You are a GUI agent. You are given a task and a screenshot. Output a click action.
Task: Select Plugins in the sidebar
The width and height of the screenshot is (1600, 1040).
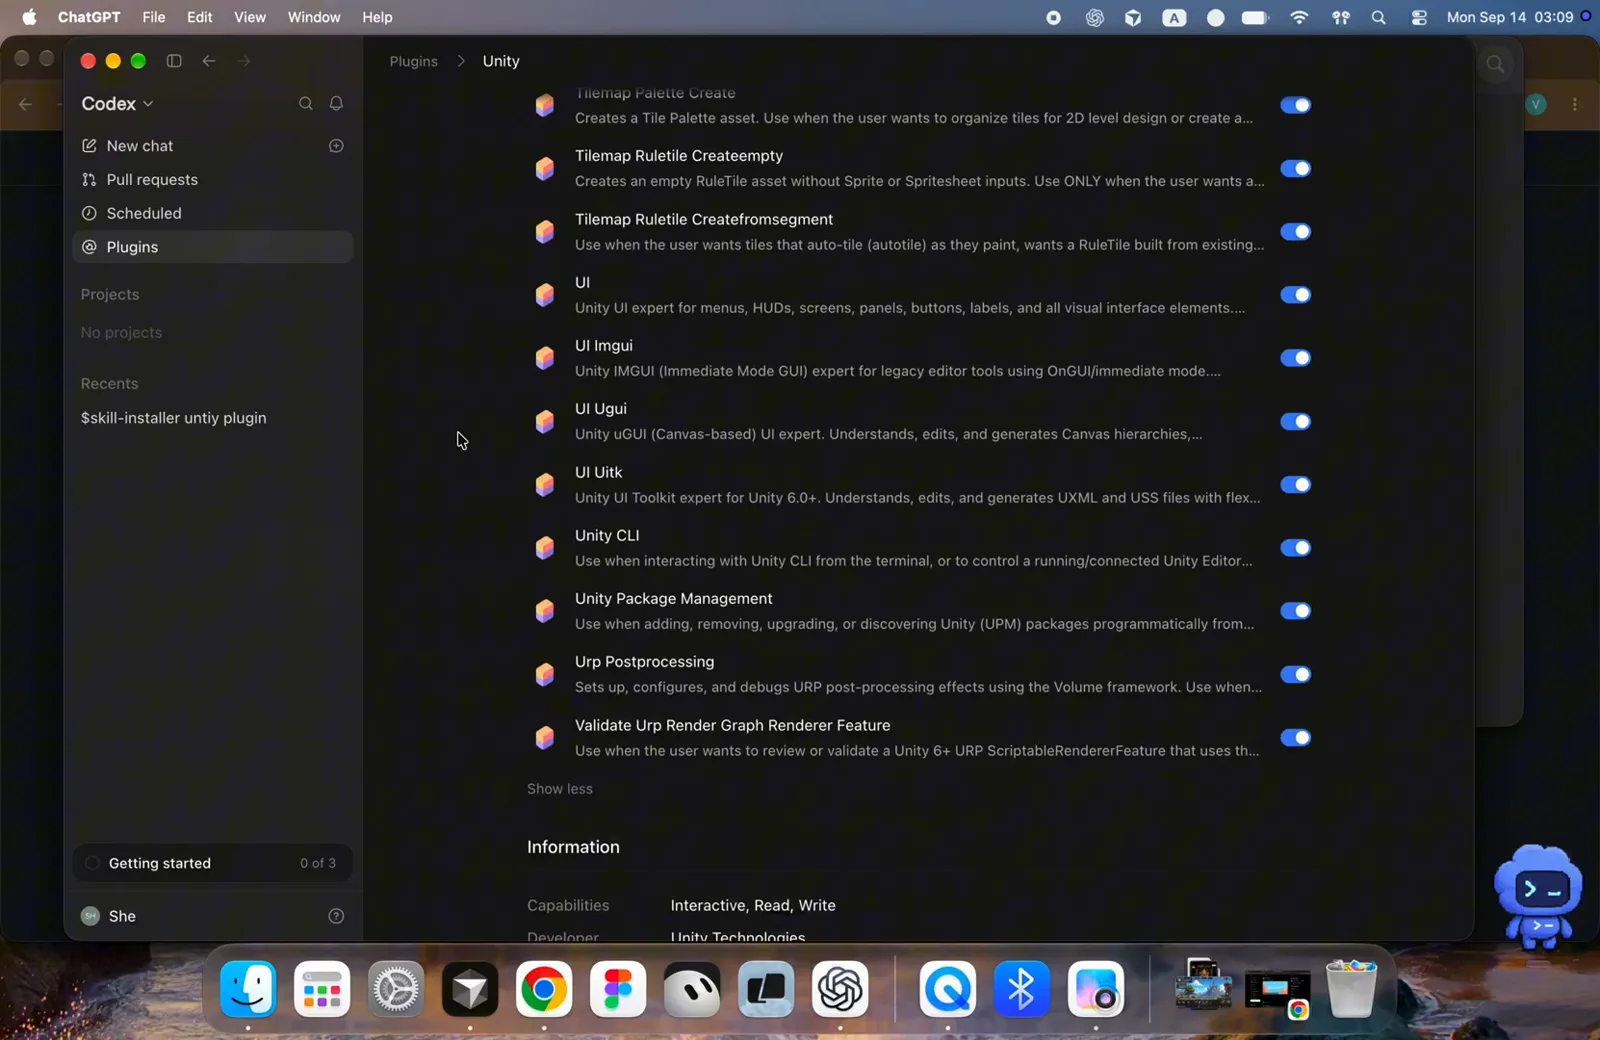(x=213, y=247)
